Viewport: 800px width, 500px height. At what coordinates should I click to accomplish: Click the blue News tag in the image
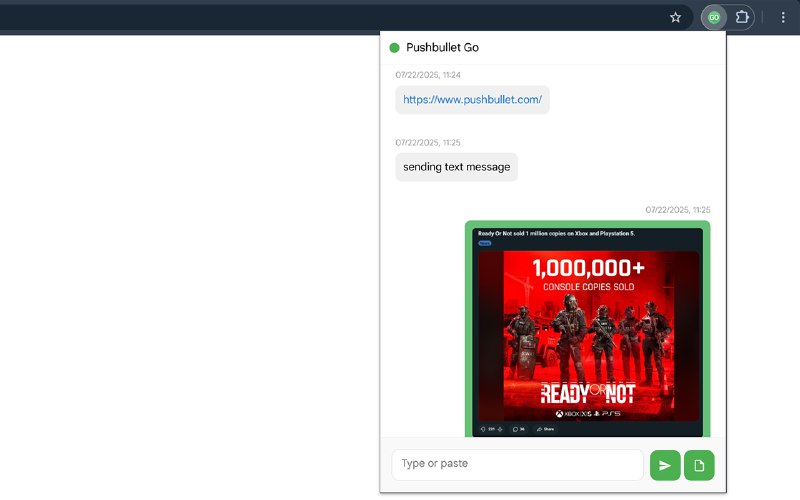[484, 243]
